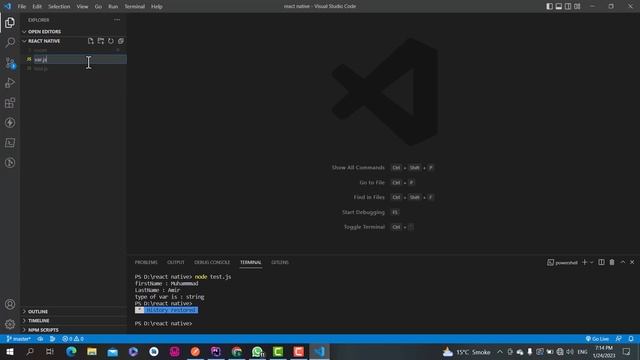The width and height of the screenshot is (640, 360).
Task: Open Explorer views and more actions ellipsis
Action: [x=117, y=20]
